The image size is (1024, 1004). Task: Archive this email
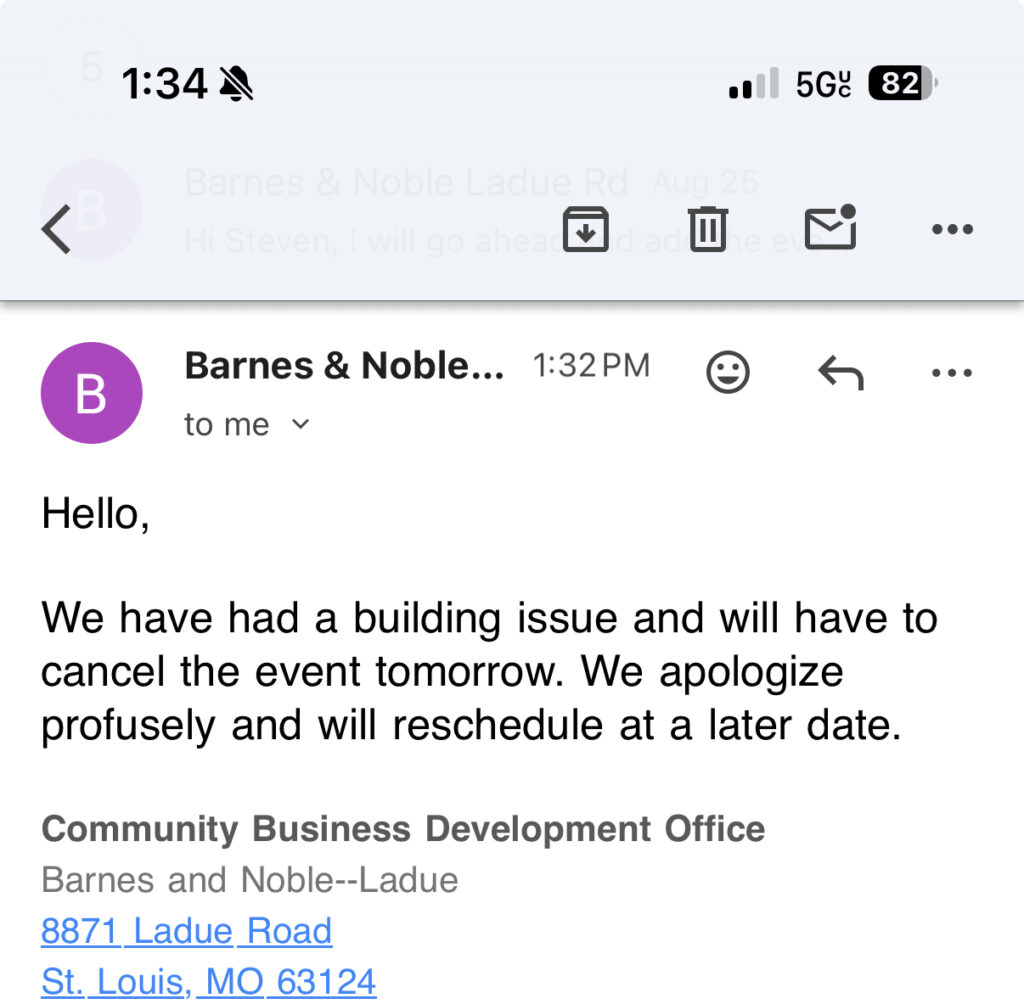click(585, 229)
